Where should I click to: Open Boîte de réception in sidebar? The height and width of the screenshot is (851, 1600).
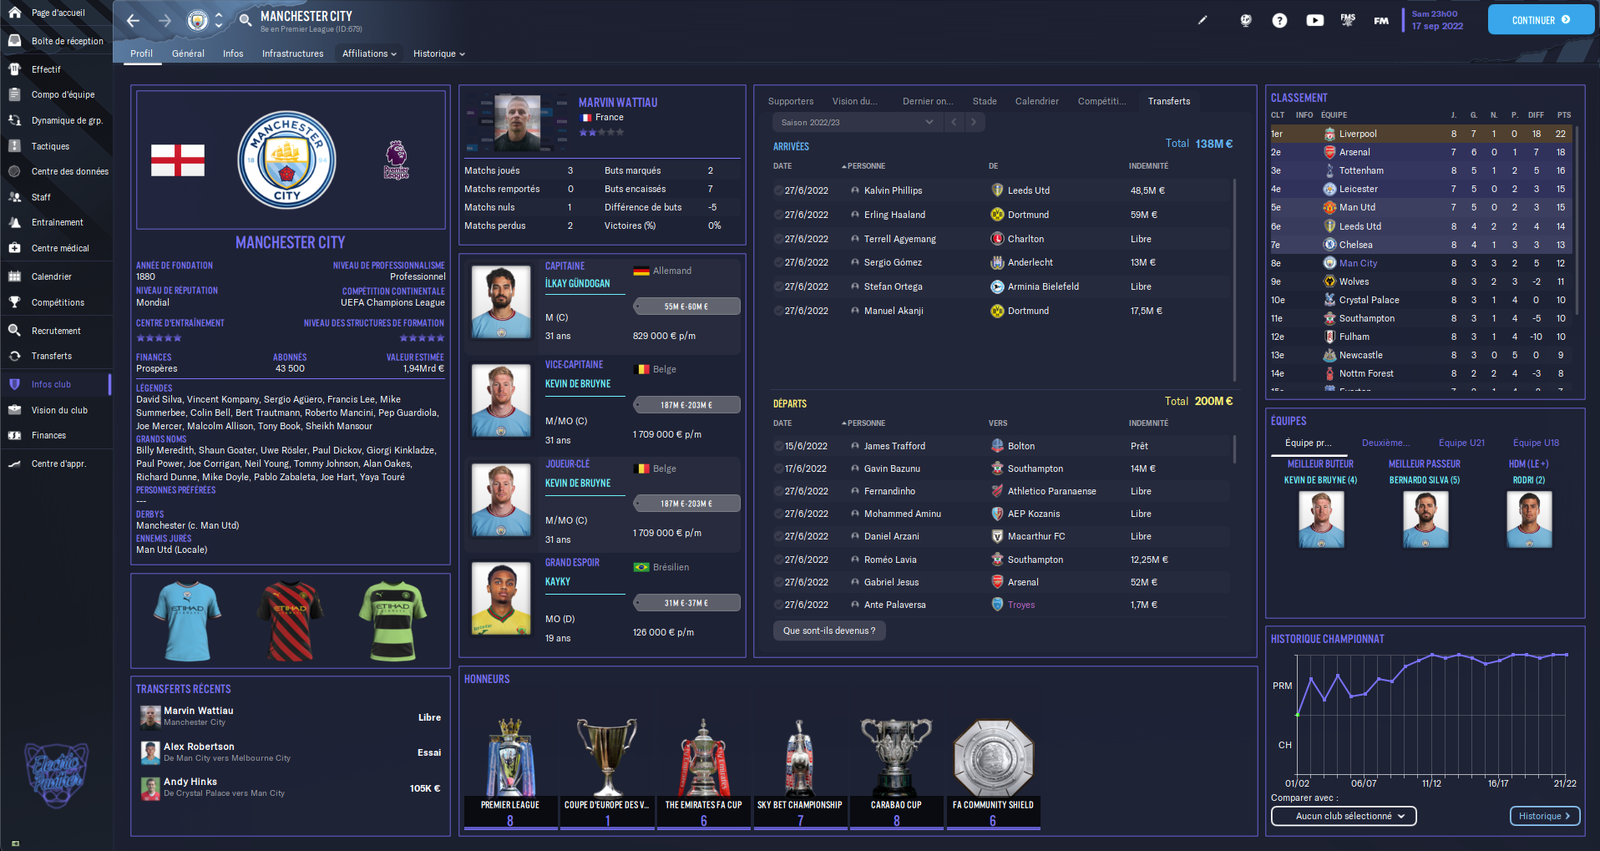coord(66,41)
